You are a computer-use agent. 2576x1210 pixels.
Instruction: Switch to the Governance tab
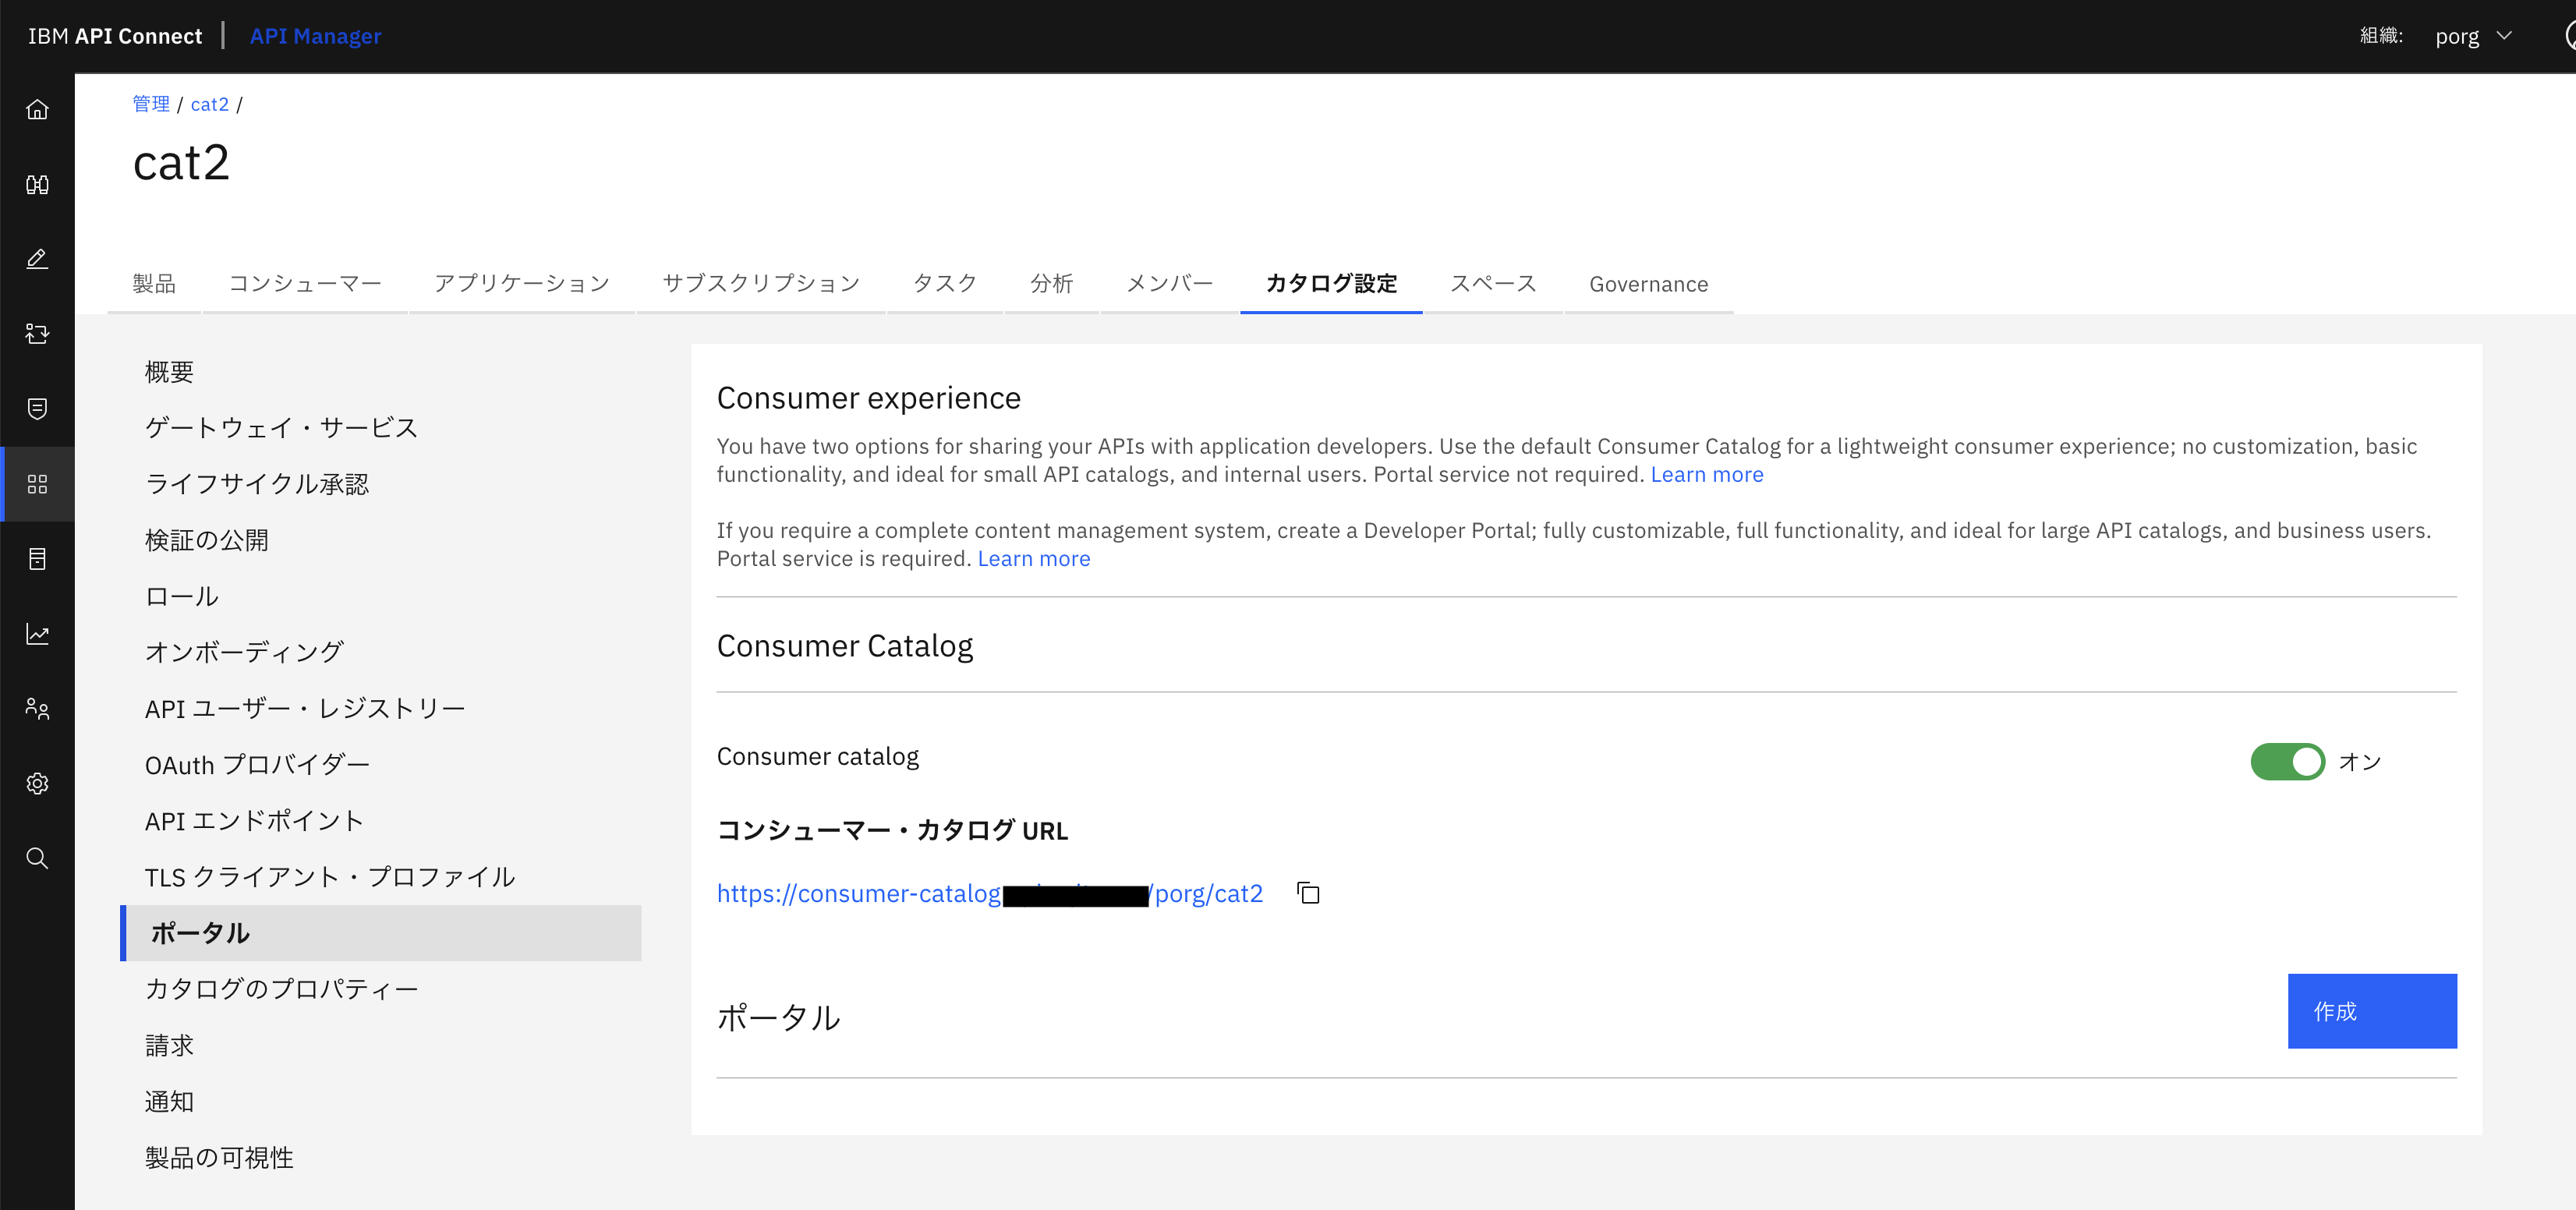(x=1648, y=283)
